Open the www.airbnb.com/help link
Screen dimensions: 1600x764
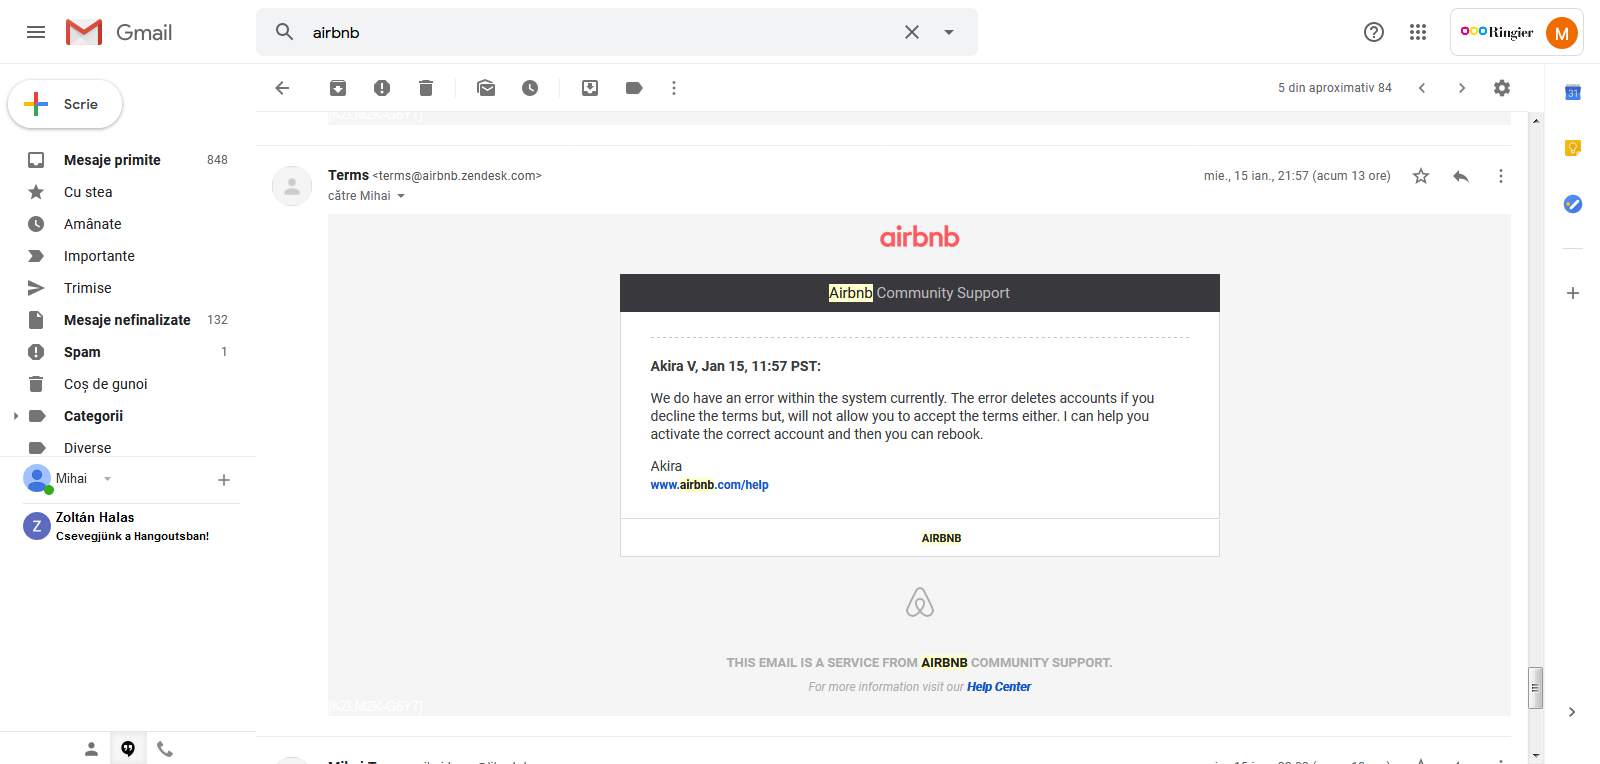coord(710,485)
